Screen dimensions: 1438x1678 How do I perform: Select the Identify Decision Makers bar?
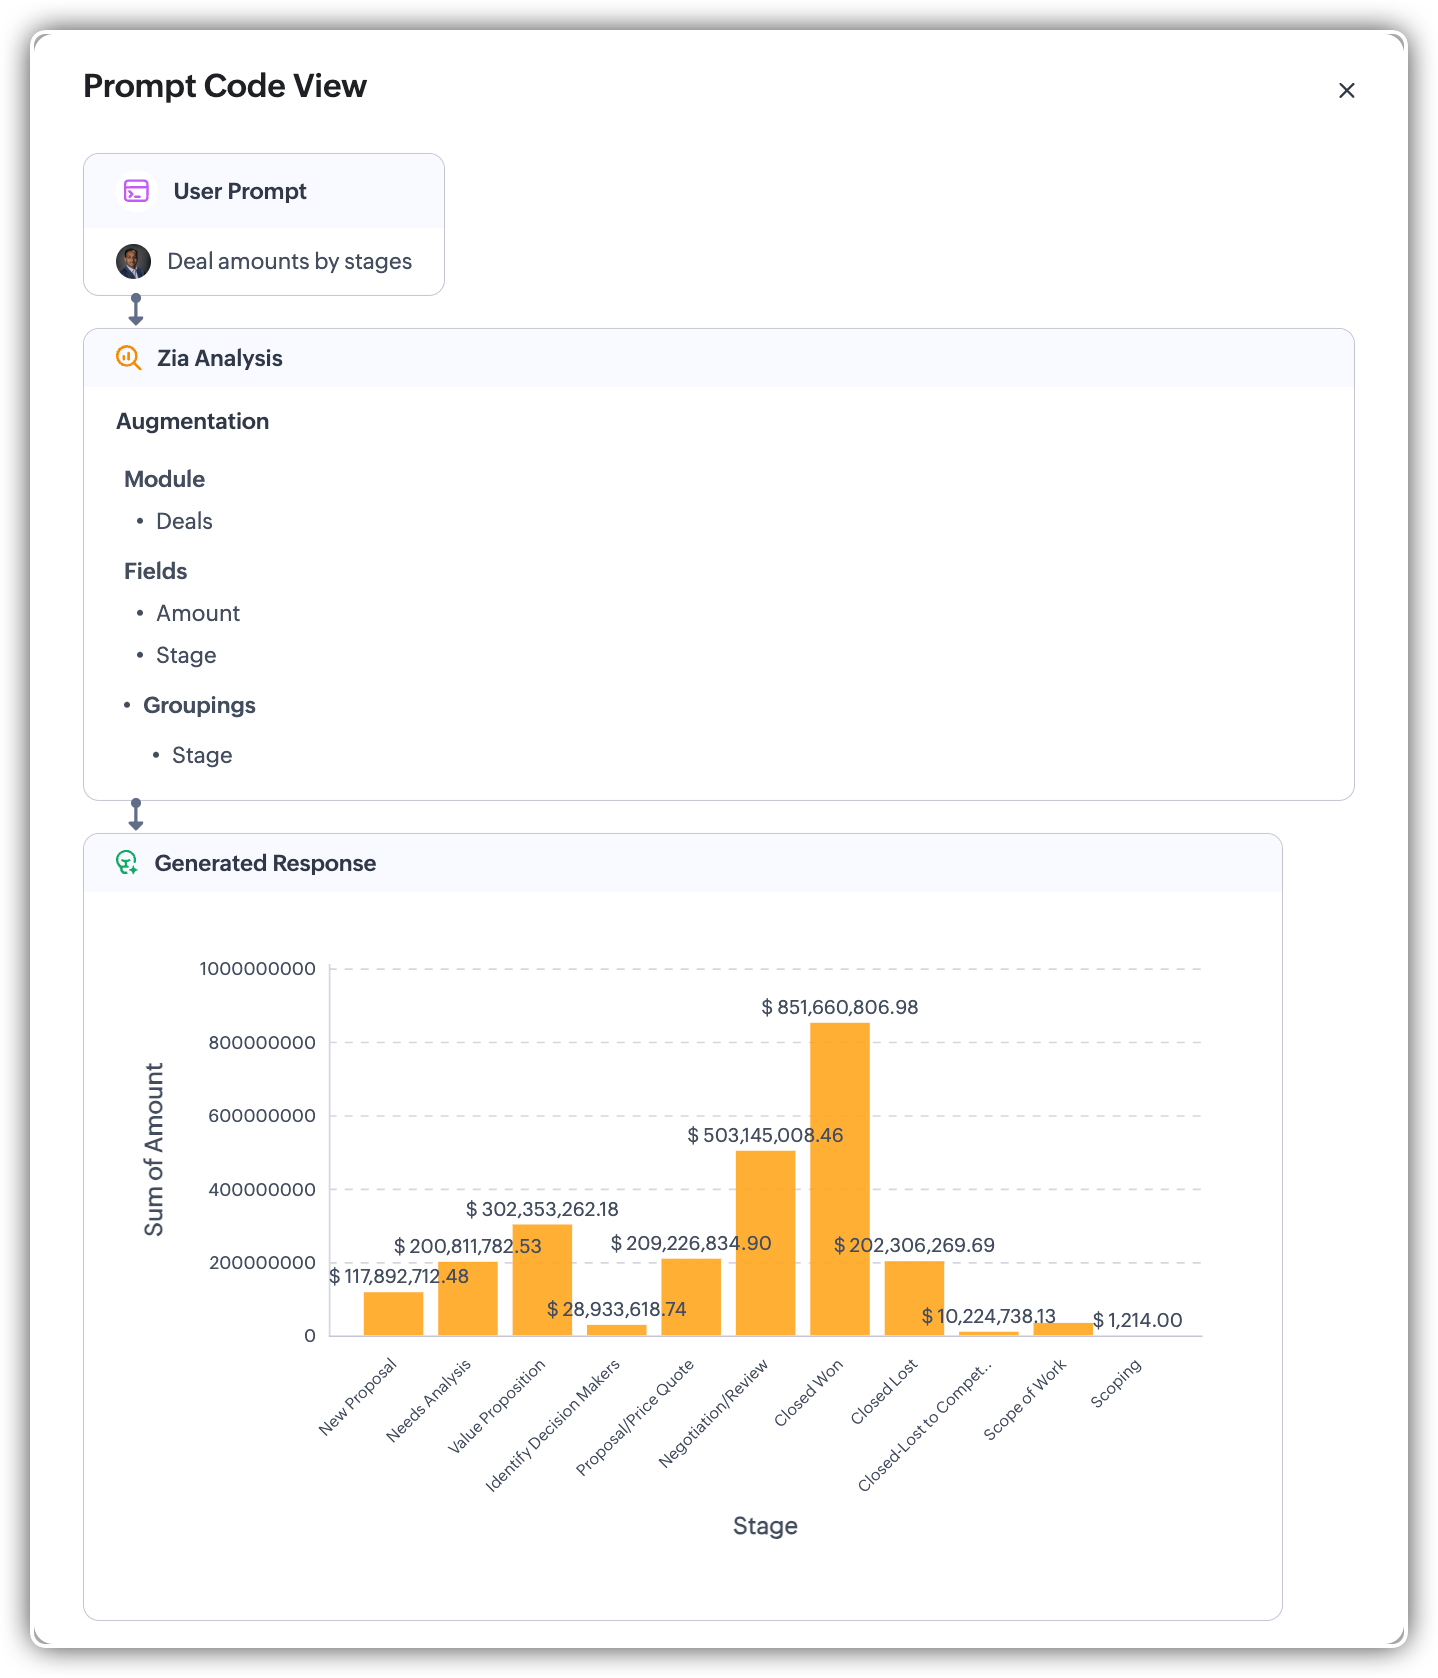tap(616, 1330)
